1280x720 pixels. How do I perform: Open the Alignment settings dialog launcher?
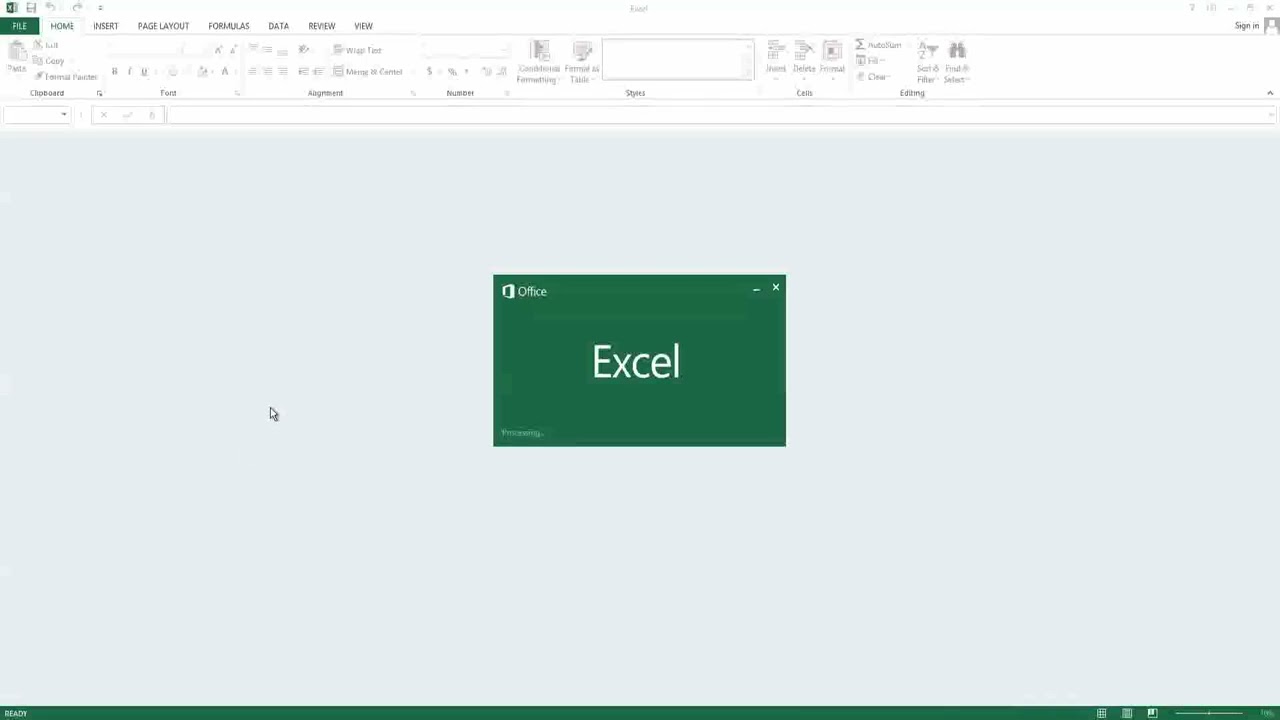(413, 93)
